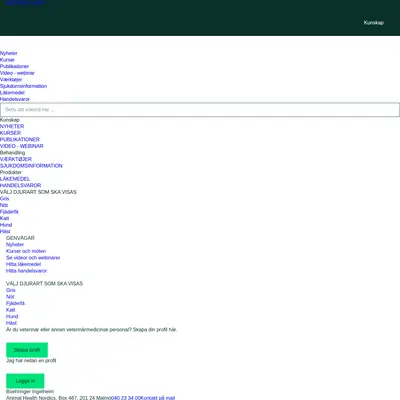Viewport: 400px width, 400px height.
Task: Choose Nöt in the animal list below GENVÄGAR
Action: pyautogui.click(x=10, y=297)
